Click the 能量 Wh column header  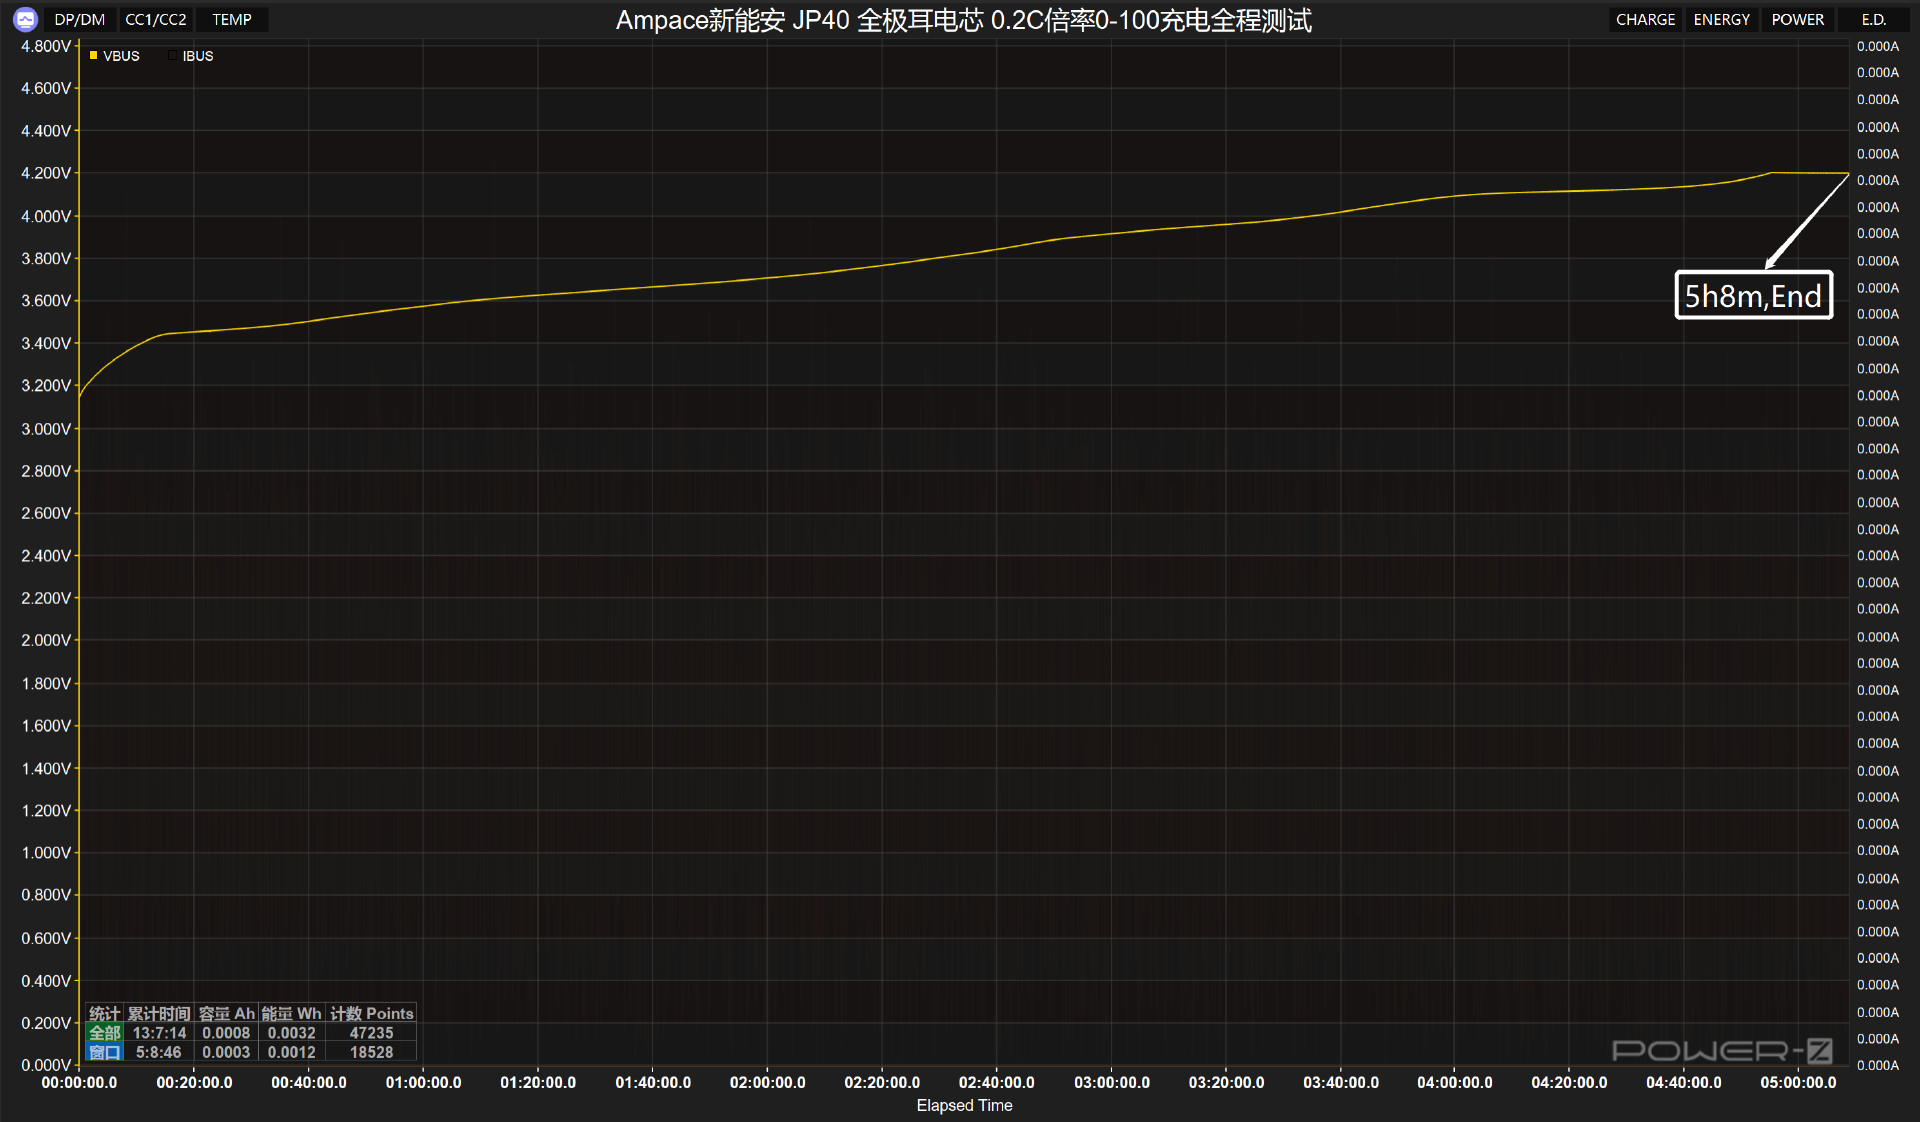pos(291,1013)
